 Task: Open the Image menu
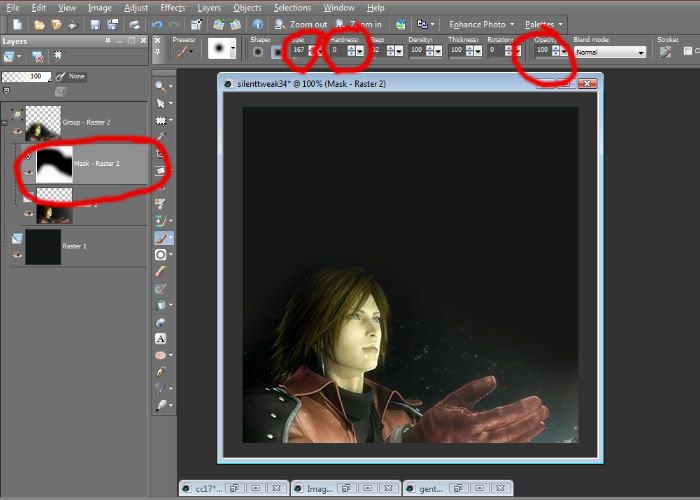pos(100,8)
